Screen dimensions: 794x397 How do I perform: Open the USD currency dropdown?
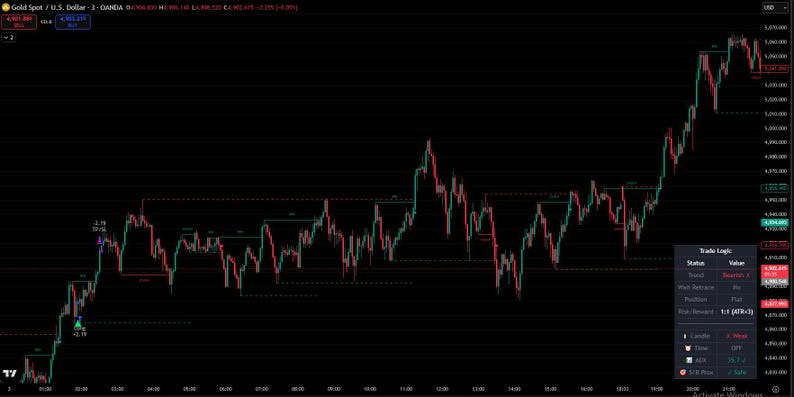[775, 8]
